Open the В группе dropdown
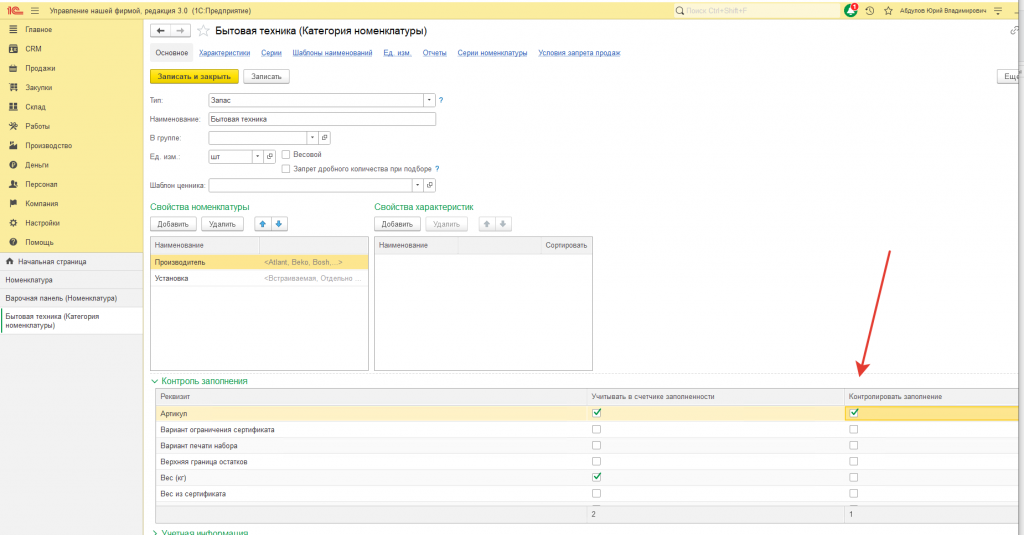Screen dimensions: 1024x535 (x=312, y=138)
